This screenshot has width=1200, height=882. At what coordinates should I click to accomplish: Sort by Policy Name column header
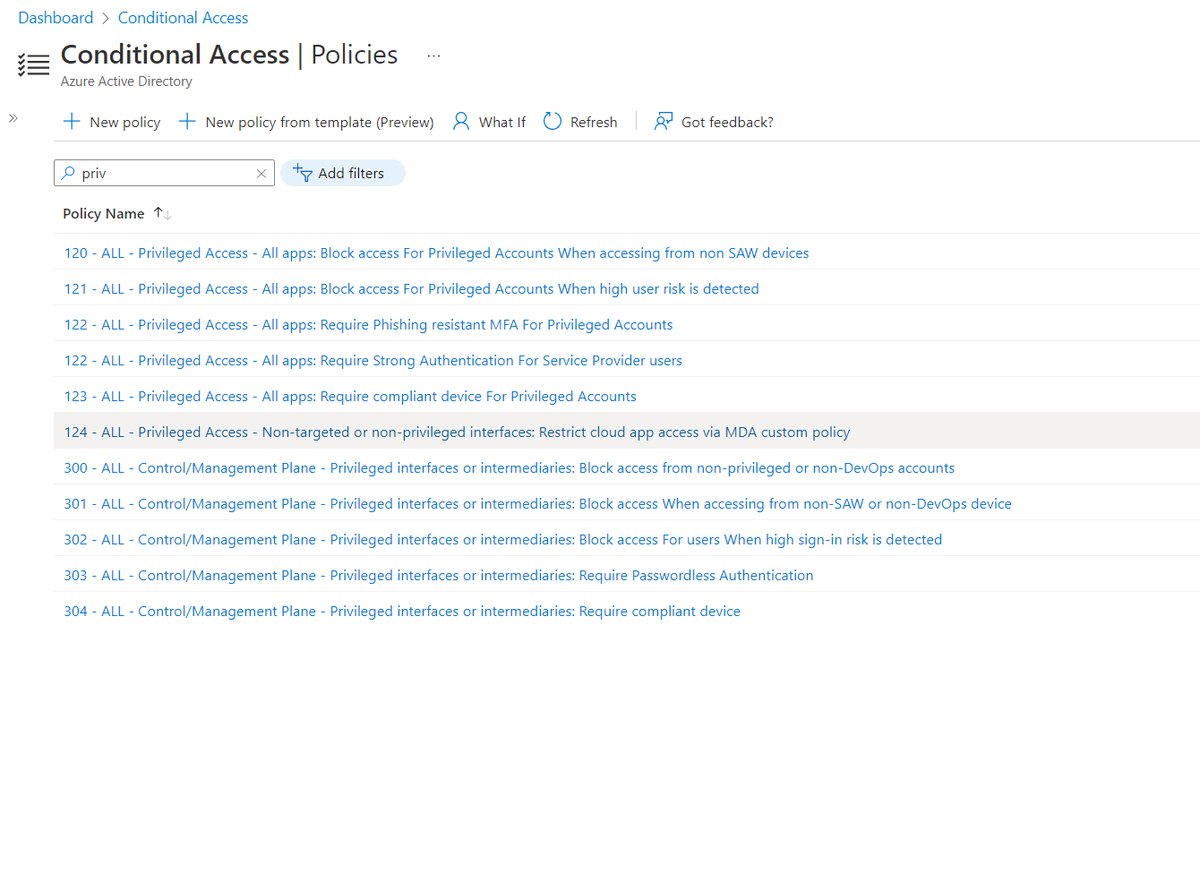click(104, 214)
